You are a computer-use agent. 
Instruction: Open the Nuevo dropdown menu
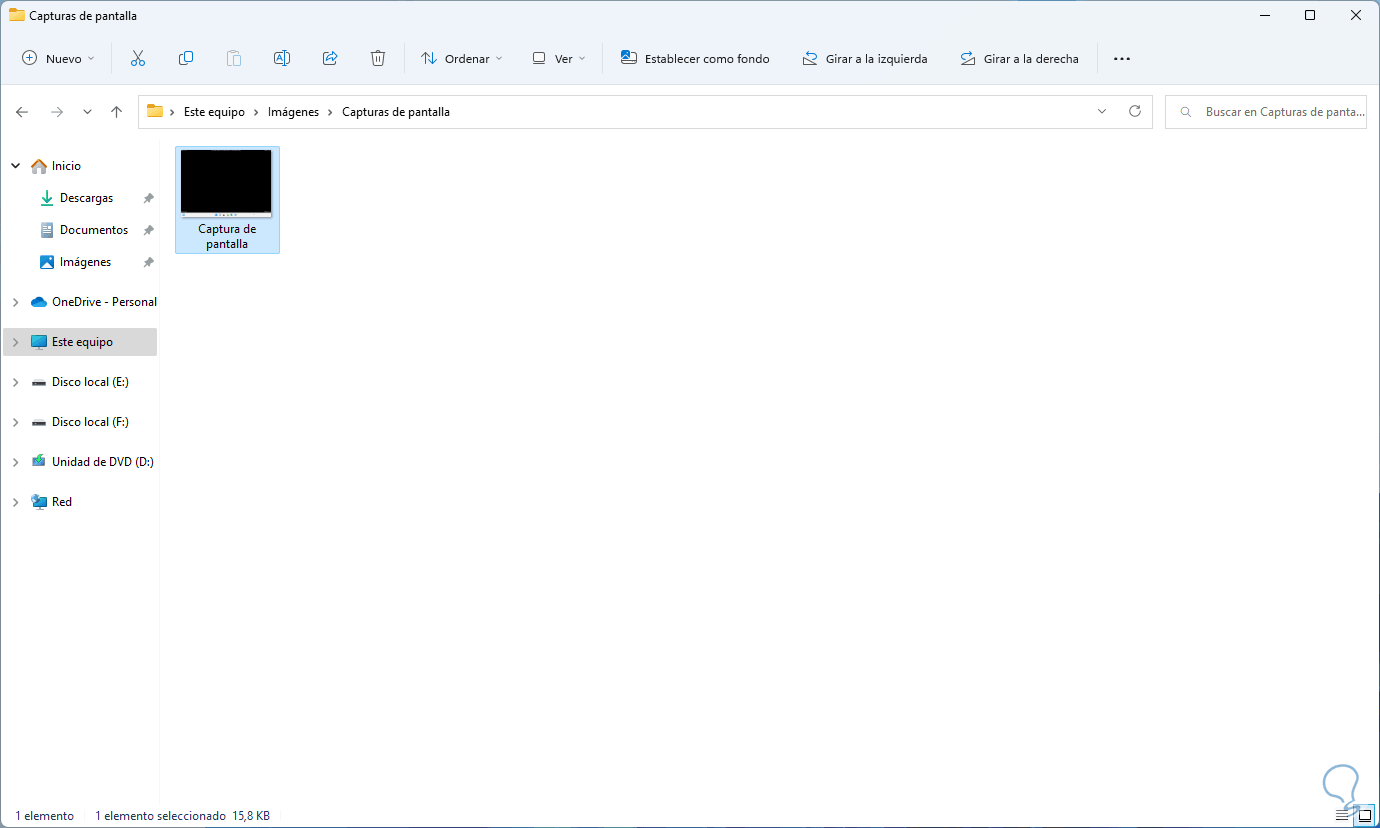click(59, 59)
